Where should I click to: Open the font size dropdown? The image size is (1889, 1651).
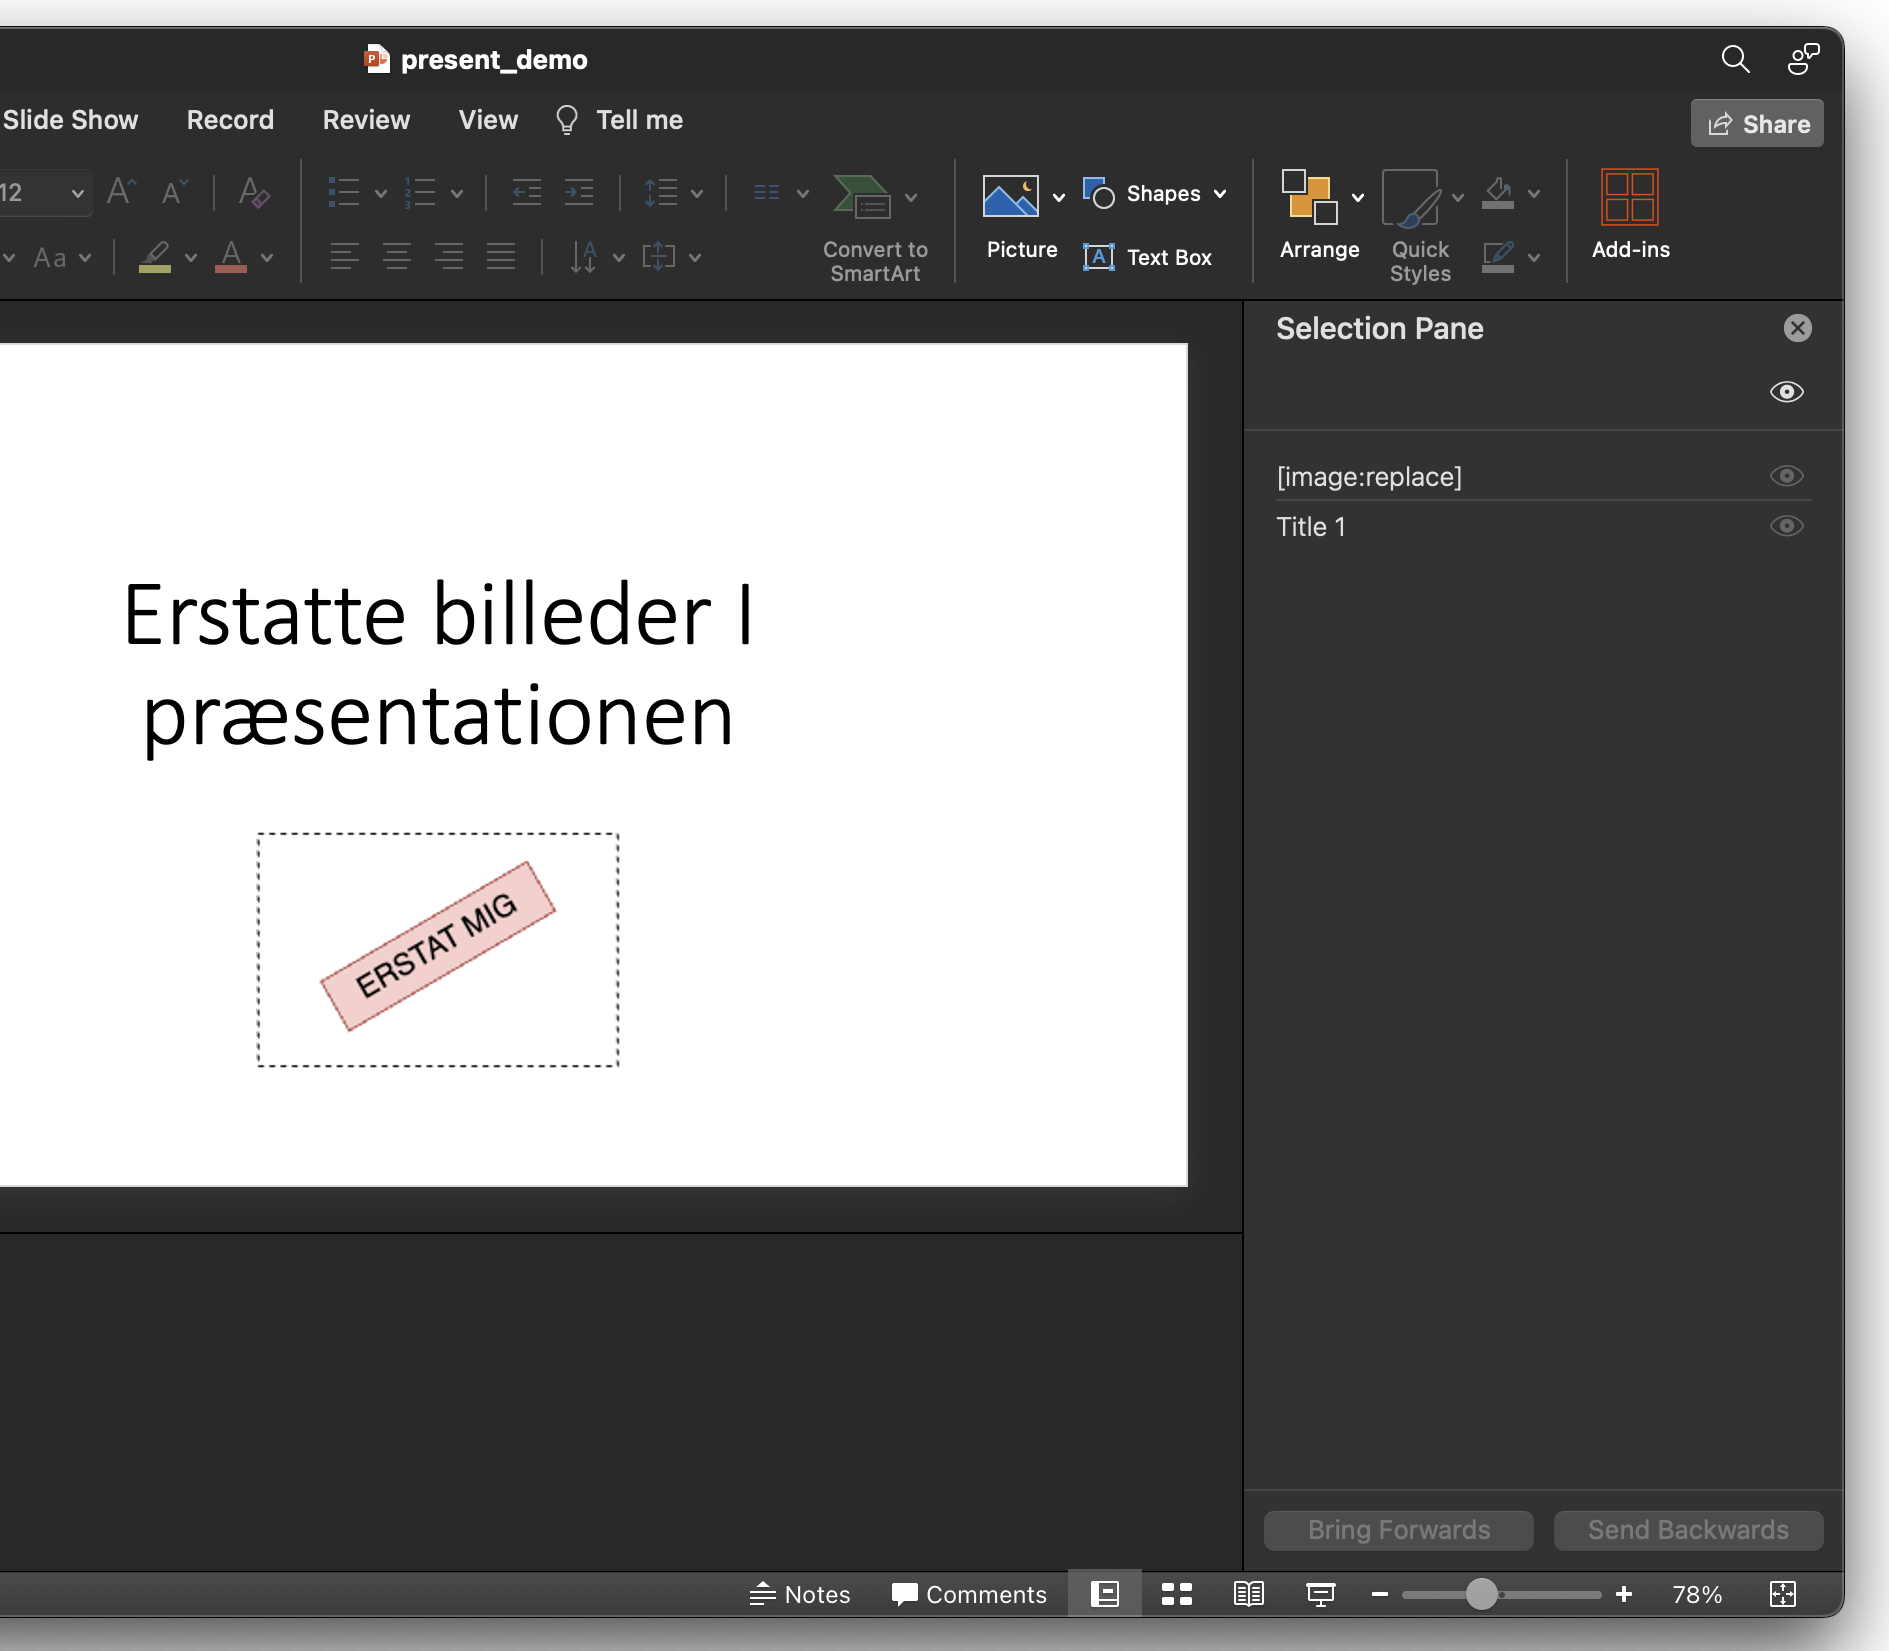point(77,193)
